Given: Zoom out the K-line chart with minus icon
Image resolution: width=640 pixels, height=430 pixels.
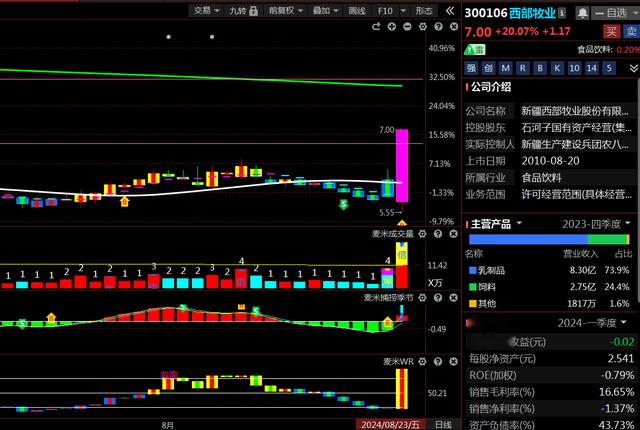Looking at the screenshot, I should [x=407, y=27].
